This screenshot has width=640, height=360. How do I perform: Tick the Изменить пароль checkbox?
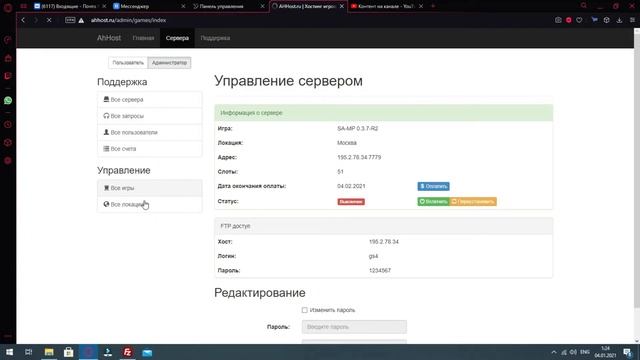304,310
